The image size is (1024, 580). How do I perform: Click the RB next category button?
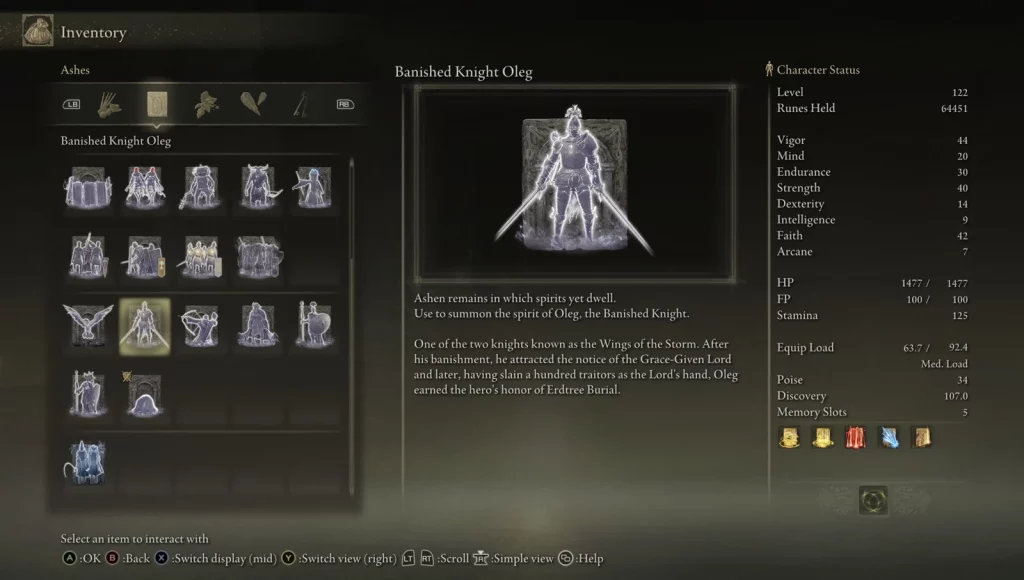pyautogui.click(x=345, y=105)
